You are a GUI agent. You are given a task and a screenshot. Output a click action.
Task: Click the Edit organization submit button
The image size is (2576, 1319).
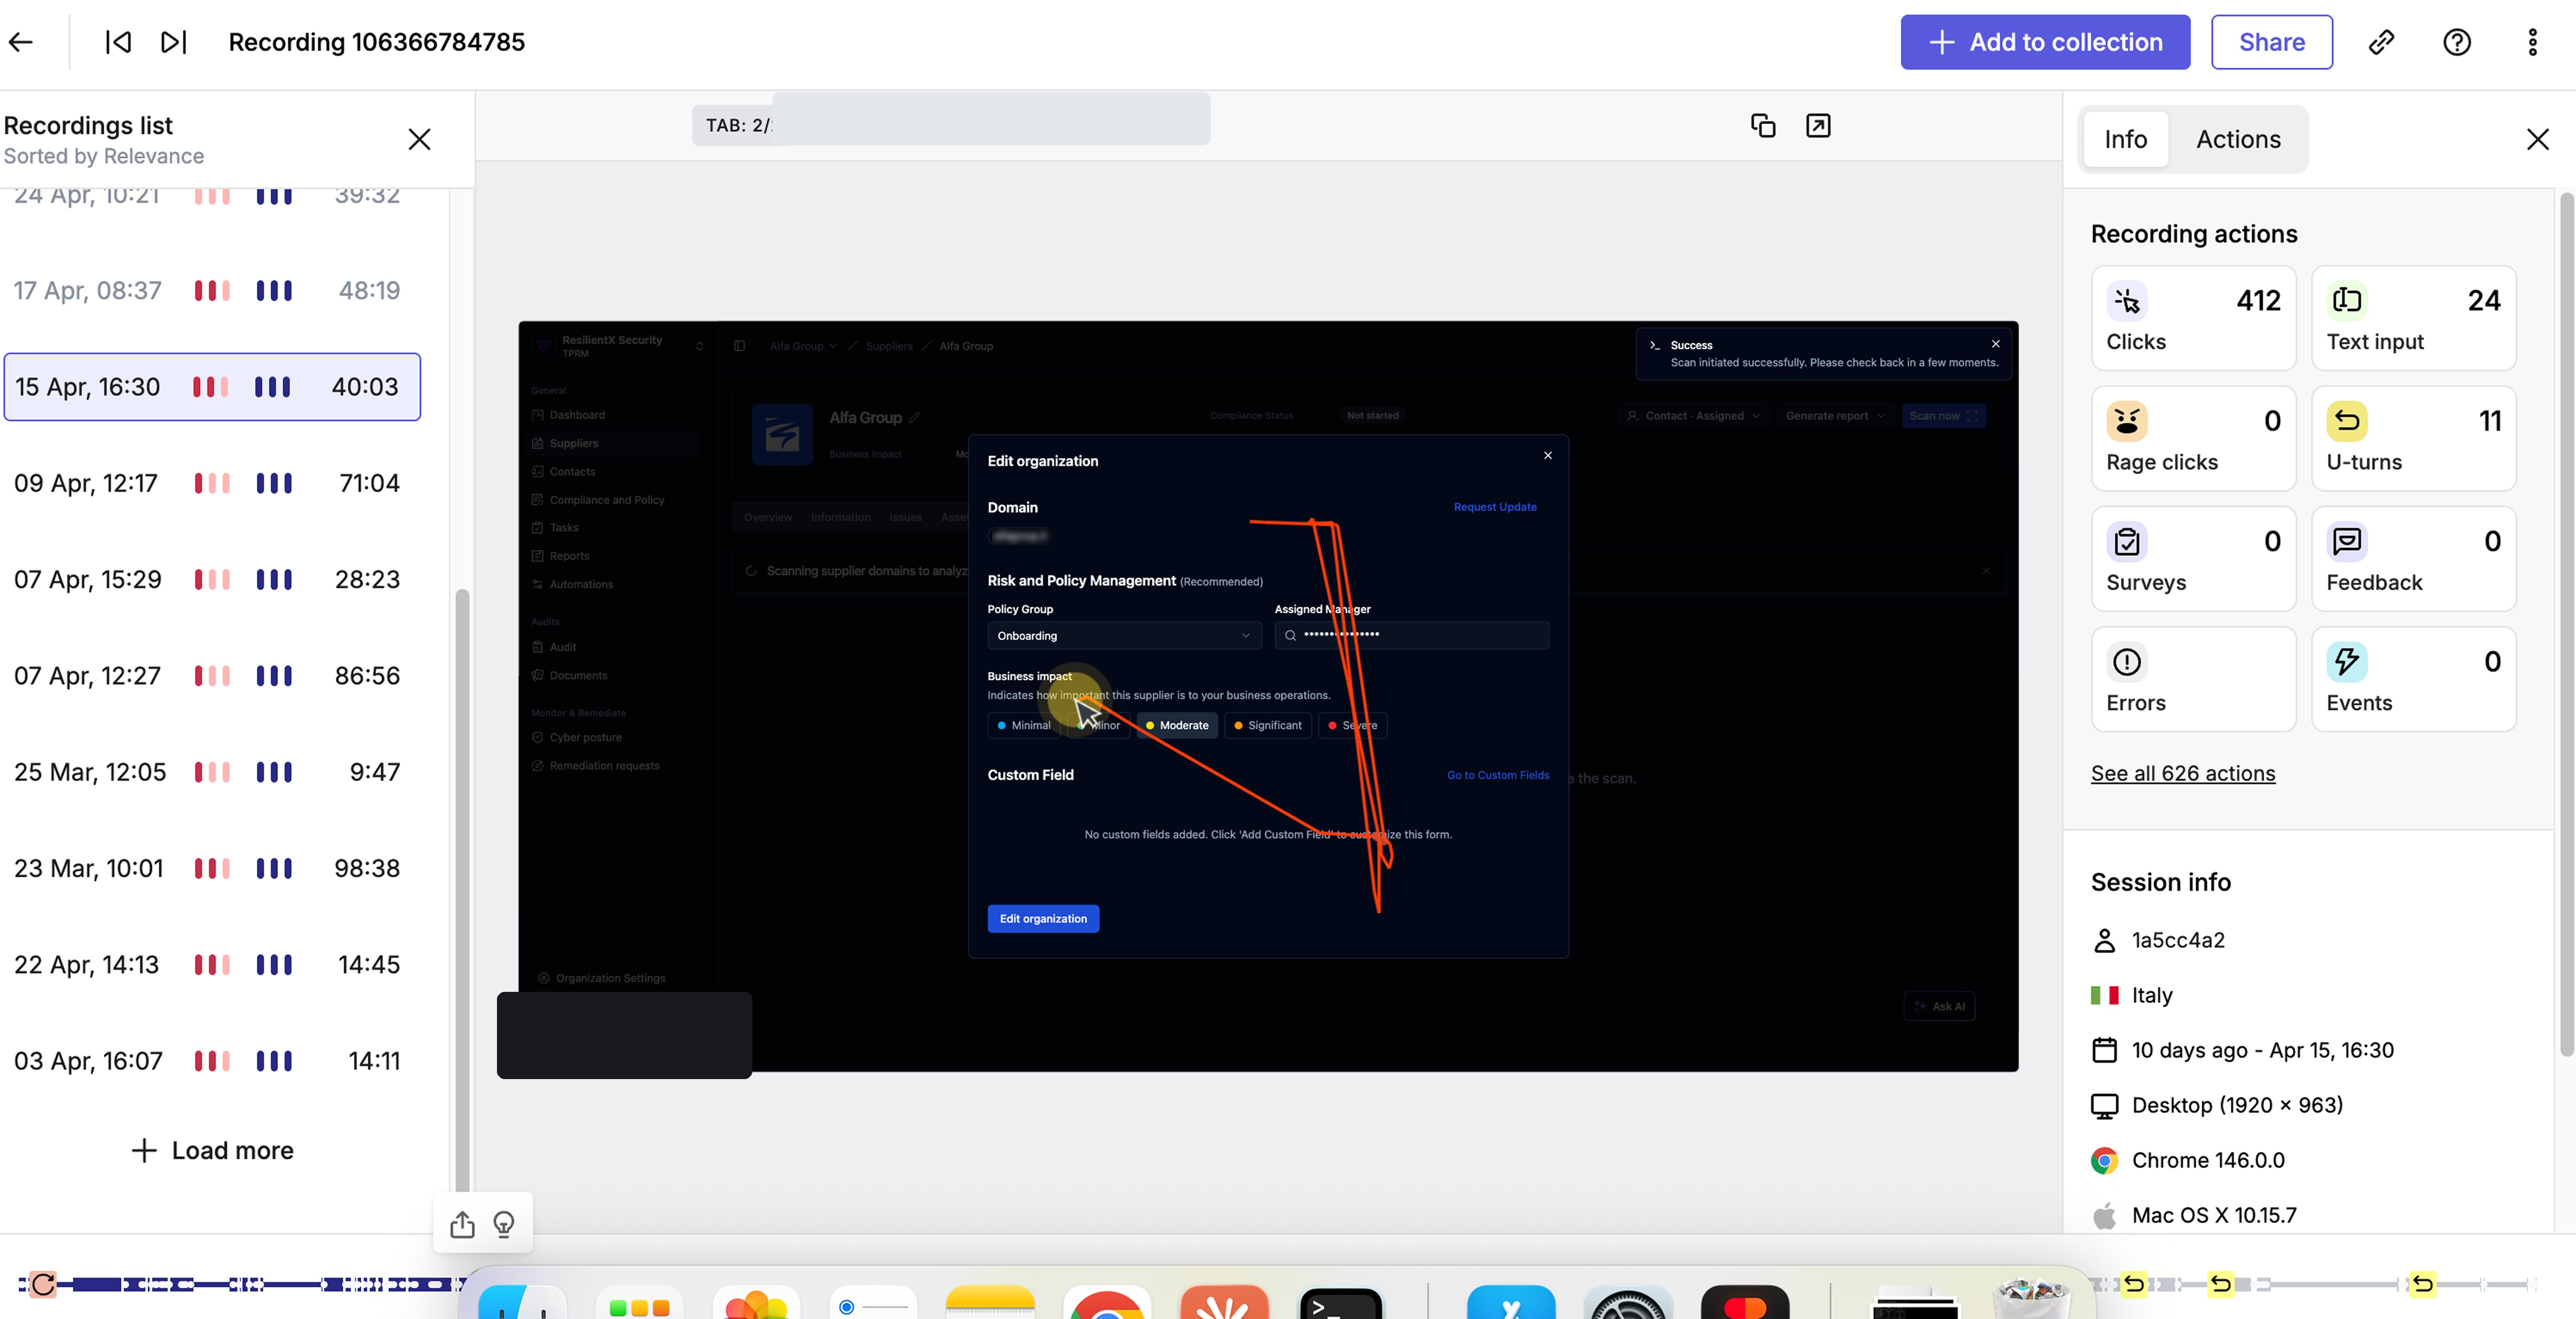[1043, 919]
